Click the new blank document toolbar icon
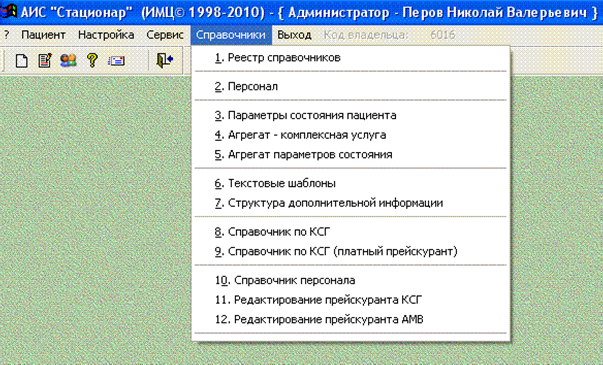 pos(22,60)
